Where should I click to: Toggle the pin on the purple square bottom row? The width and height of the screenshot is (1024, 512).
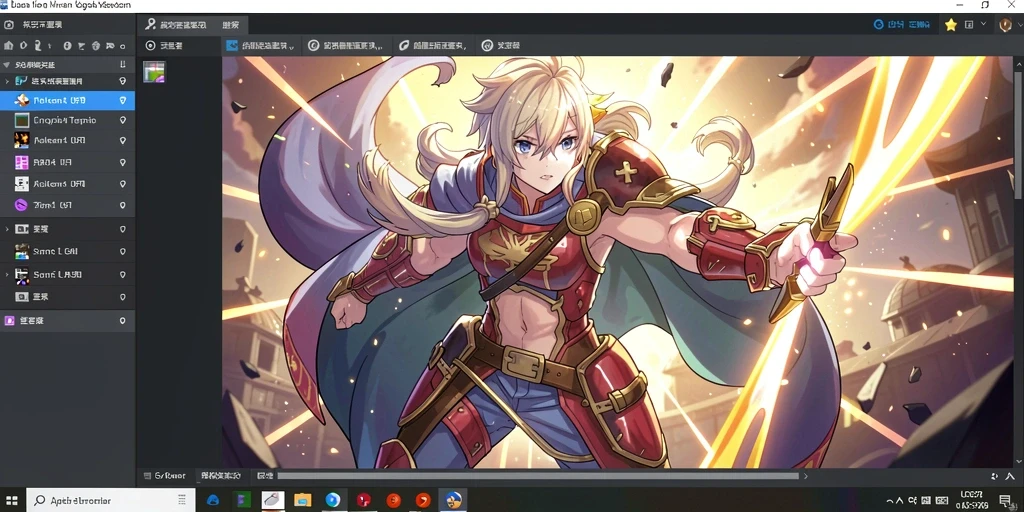[122, 321]
